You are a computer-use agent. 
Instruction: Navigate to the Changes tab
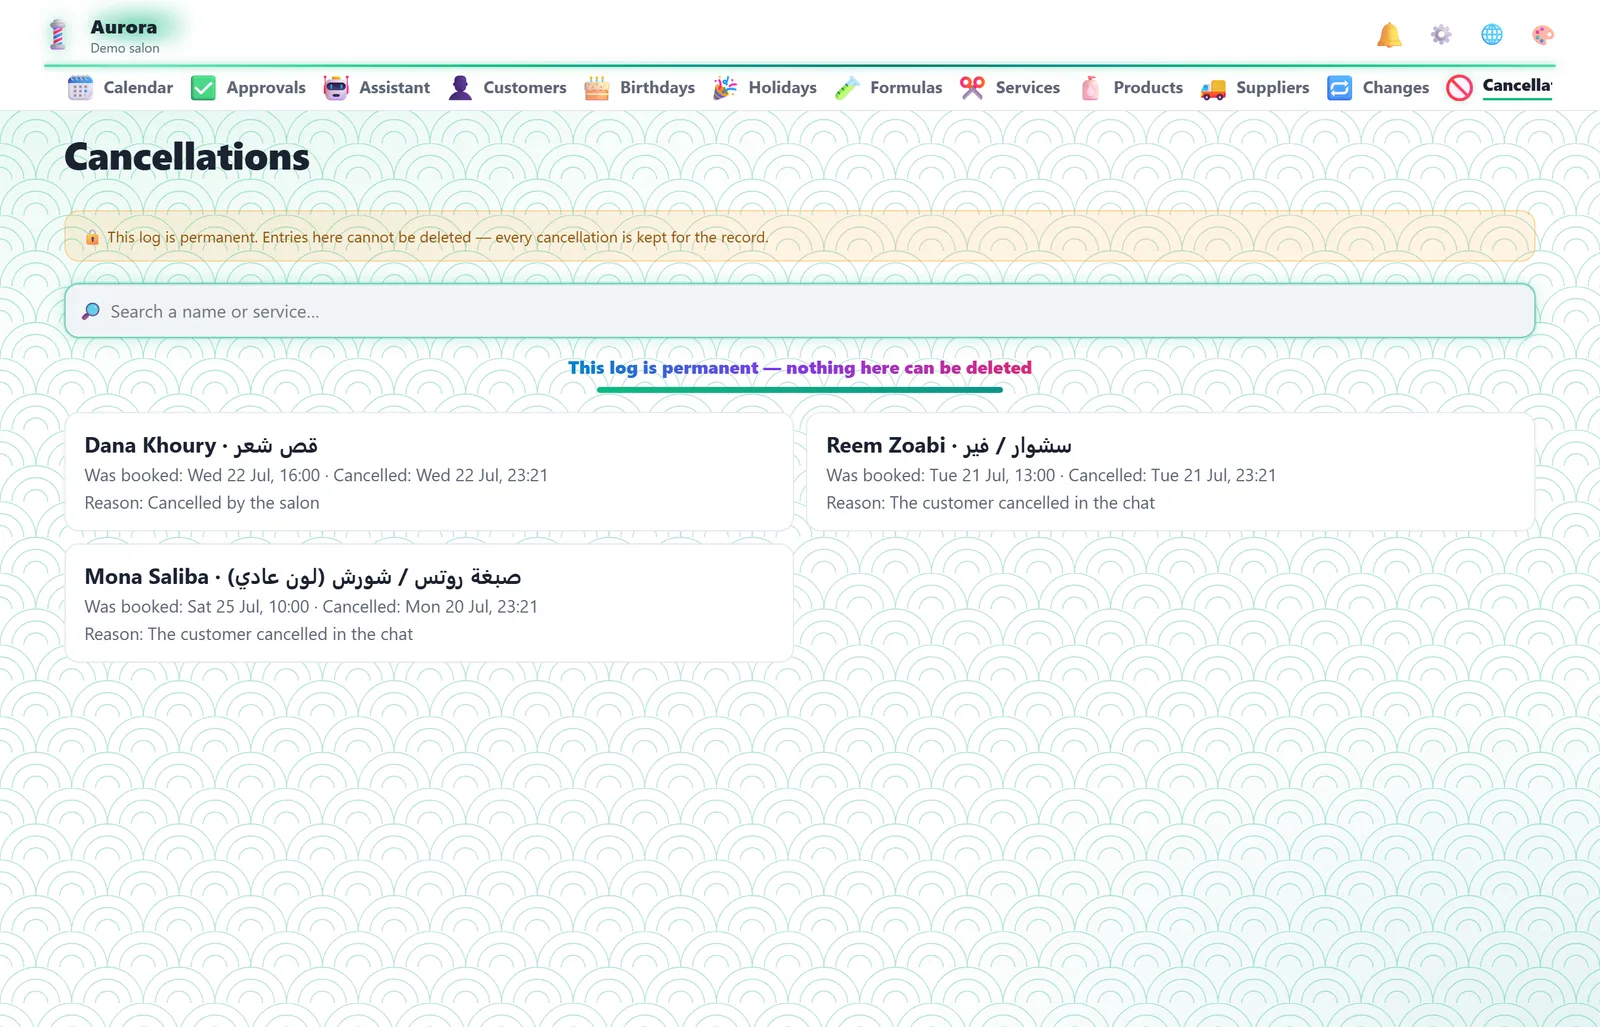1378,88
